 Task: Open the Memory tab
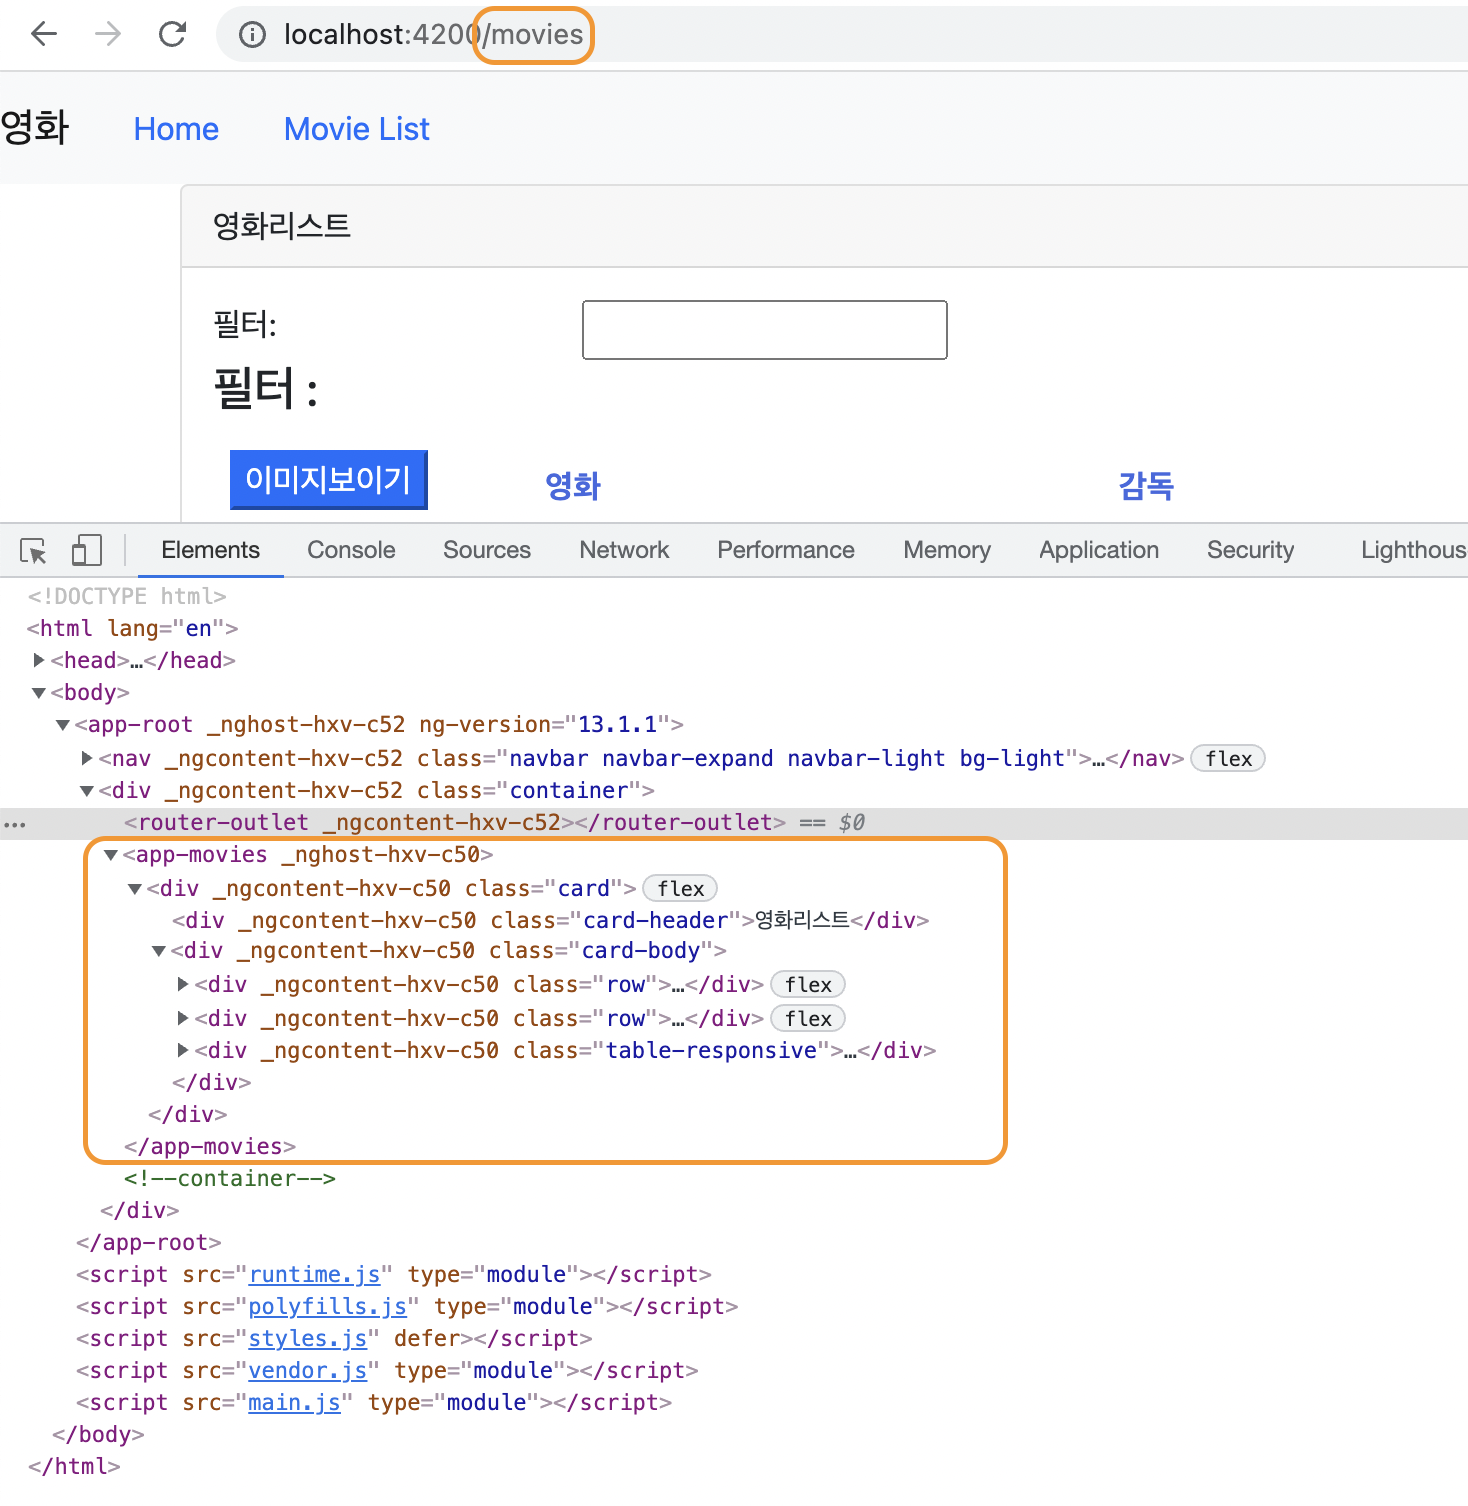click(947, 550)
